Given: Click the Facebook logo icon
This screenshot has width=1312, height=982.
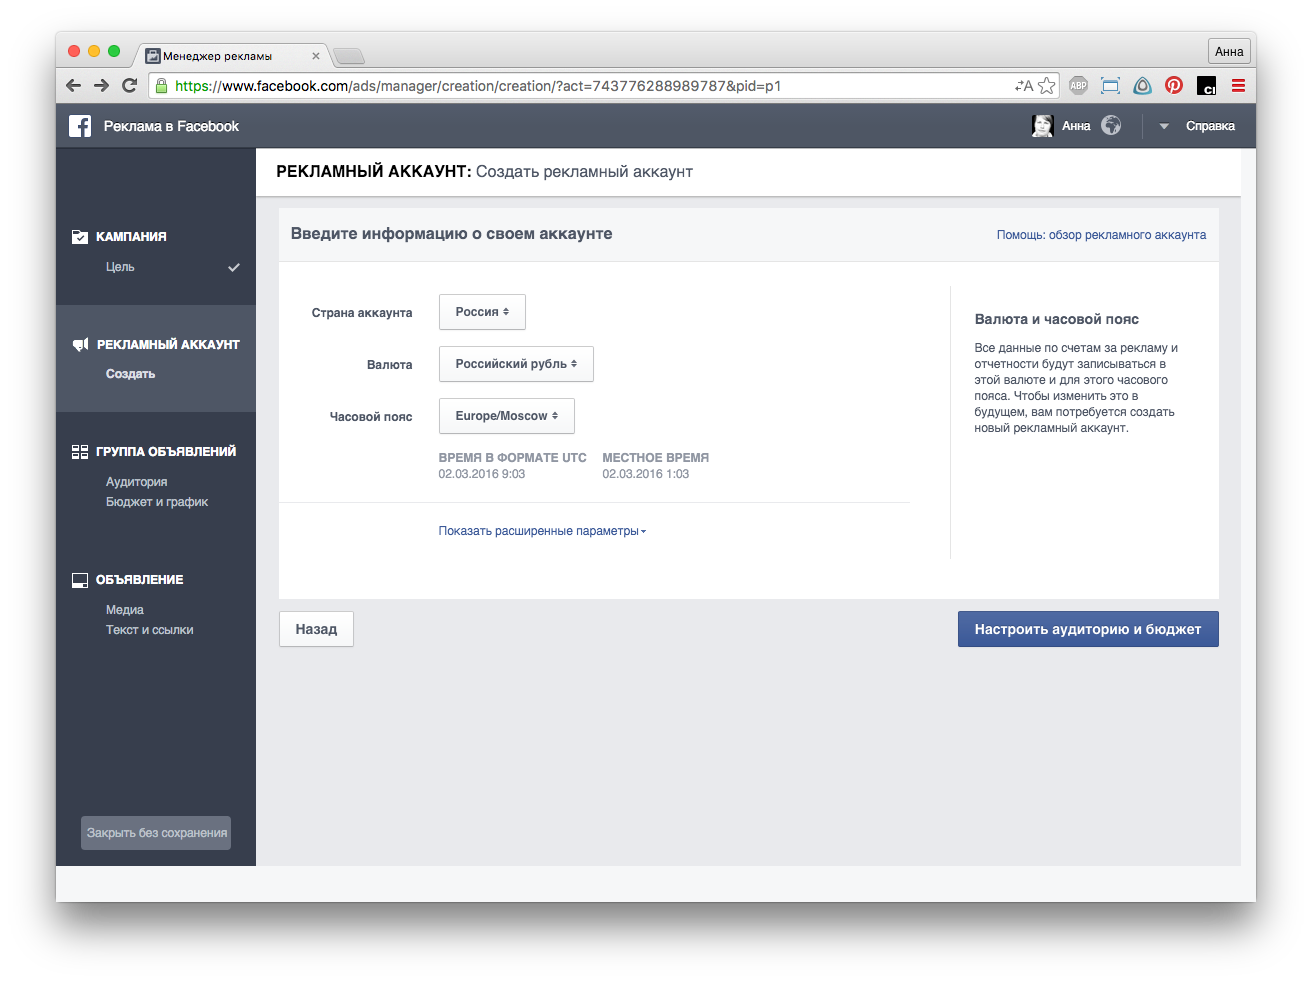Looking at the screenshot, I should pos(80,126).
